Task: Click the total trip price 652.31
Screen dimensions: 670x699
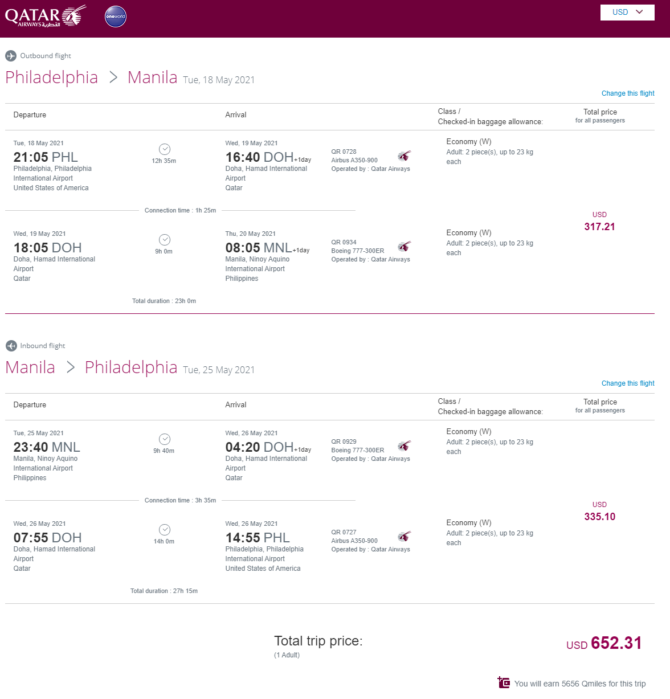Action: (616, 643)
